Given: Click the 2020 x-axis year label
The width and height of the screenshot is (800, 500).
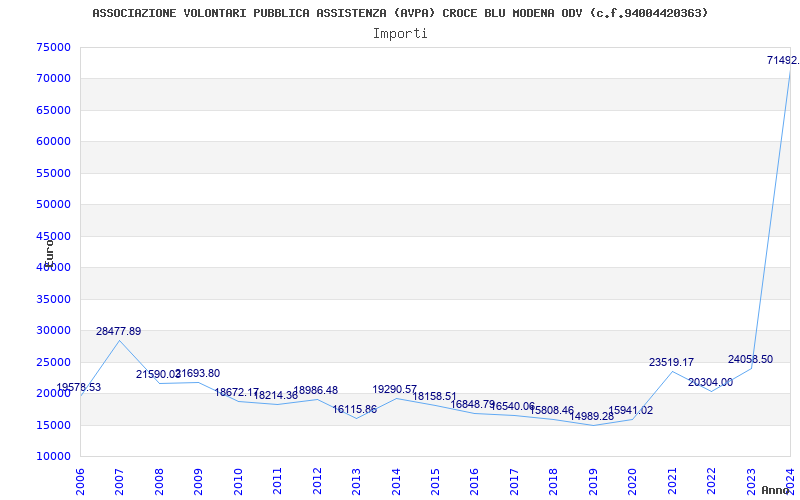Looking at the screenshot, I should 633,482.
